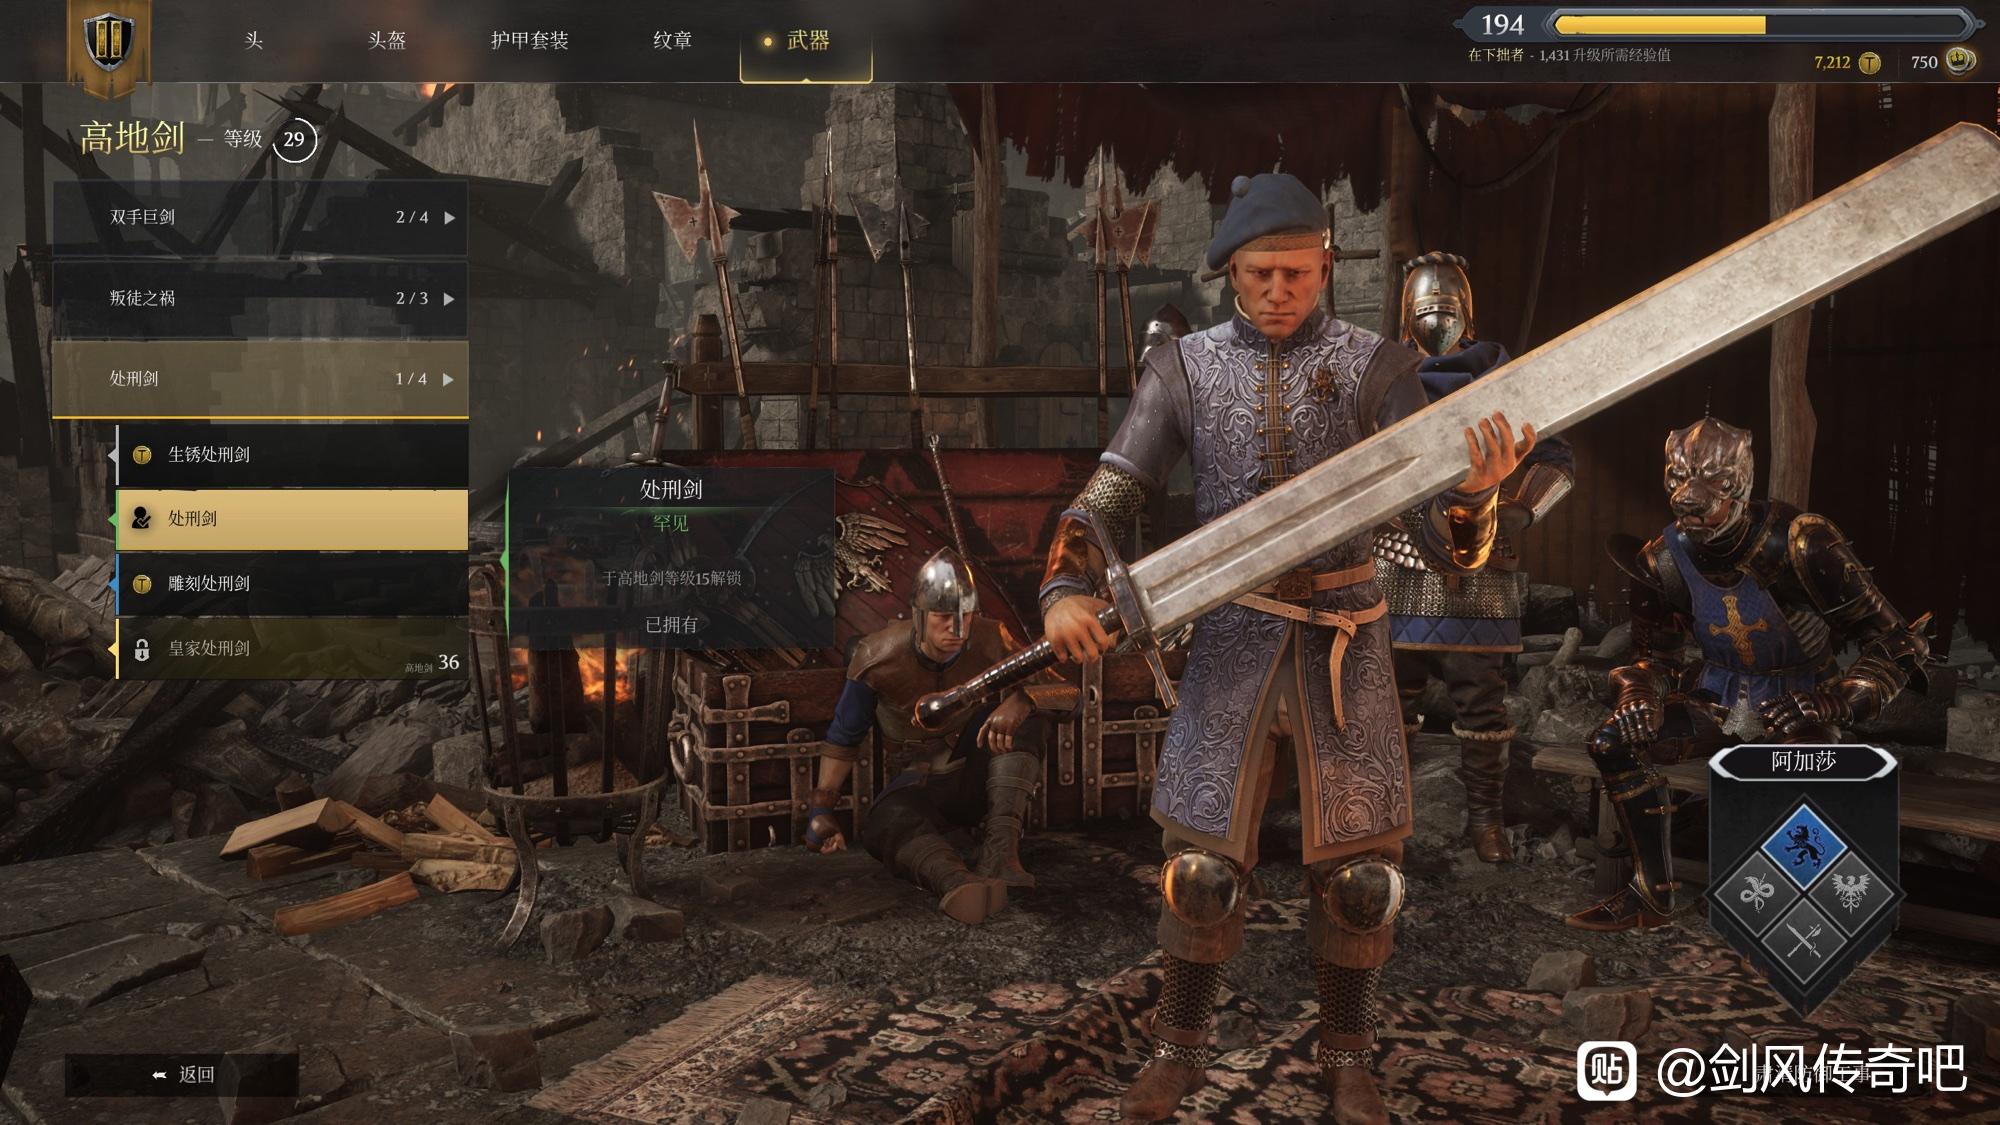Click the gold coin currency icon

[1870, 63]
